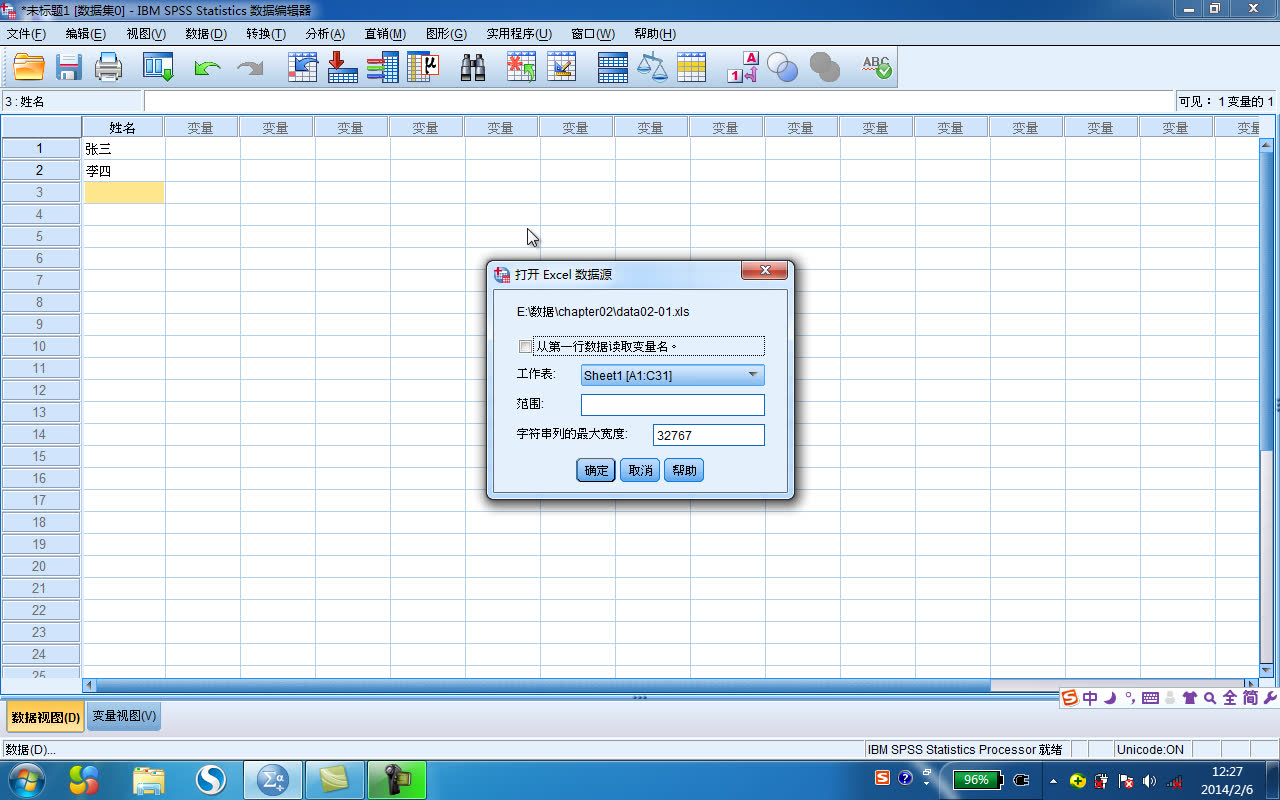Open the 数据(D) menu

pyautogui.click(x=206, y=34)
